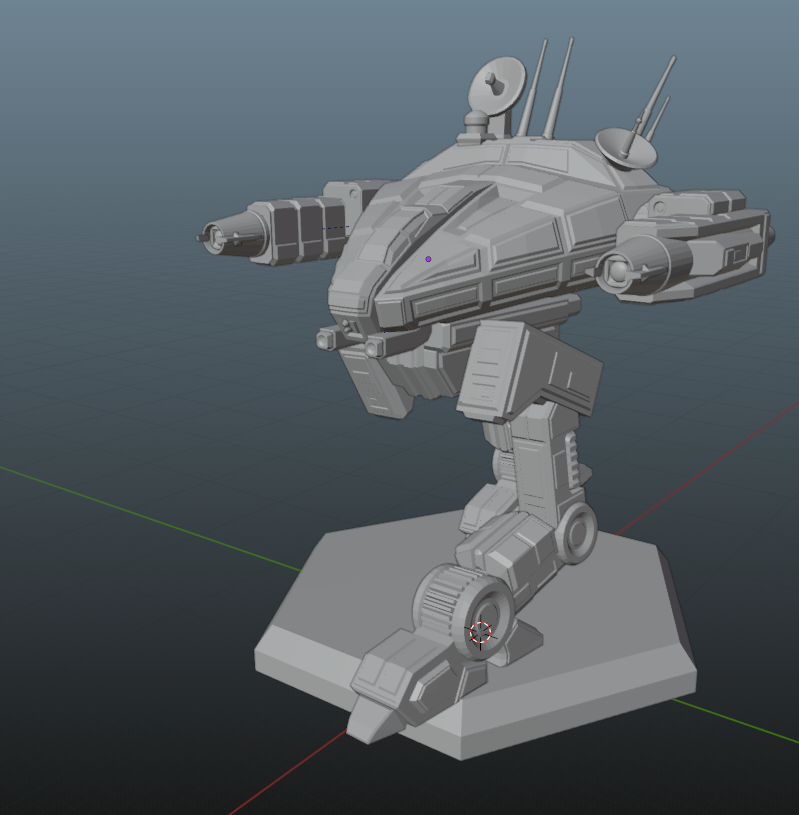Click the ribbed ankle gear wheel of the leg

463,612
